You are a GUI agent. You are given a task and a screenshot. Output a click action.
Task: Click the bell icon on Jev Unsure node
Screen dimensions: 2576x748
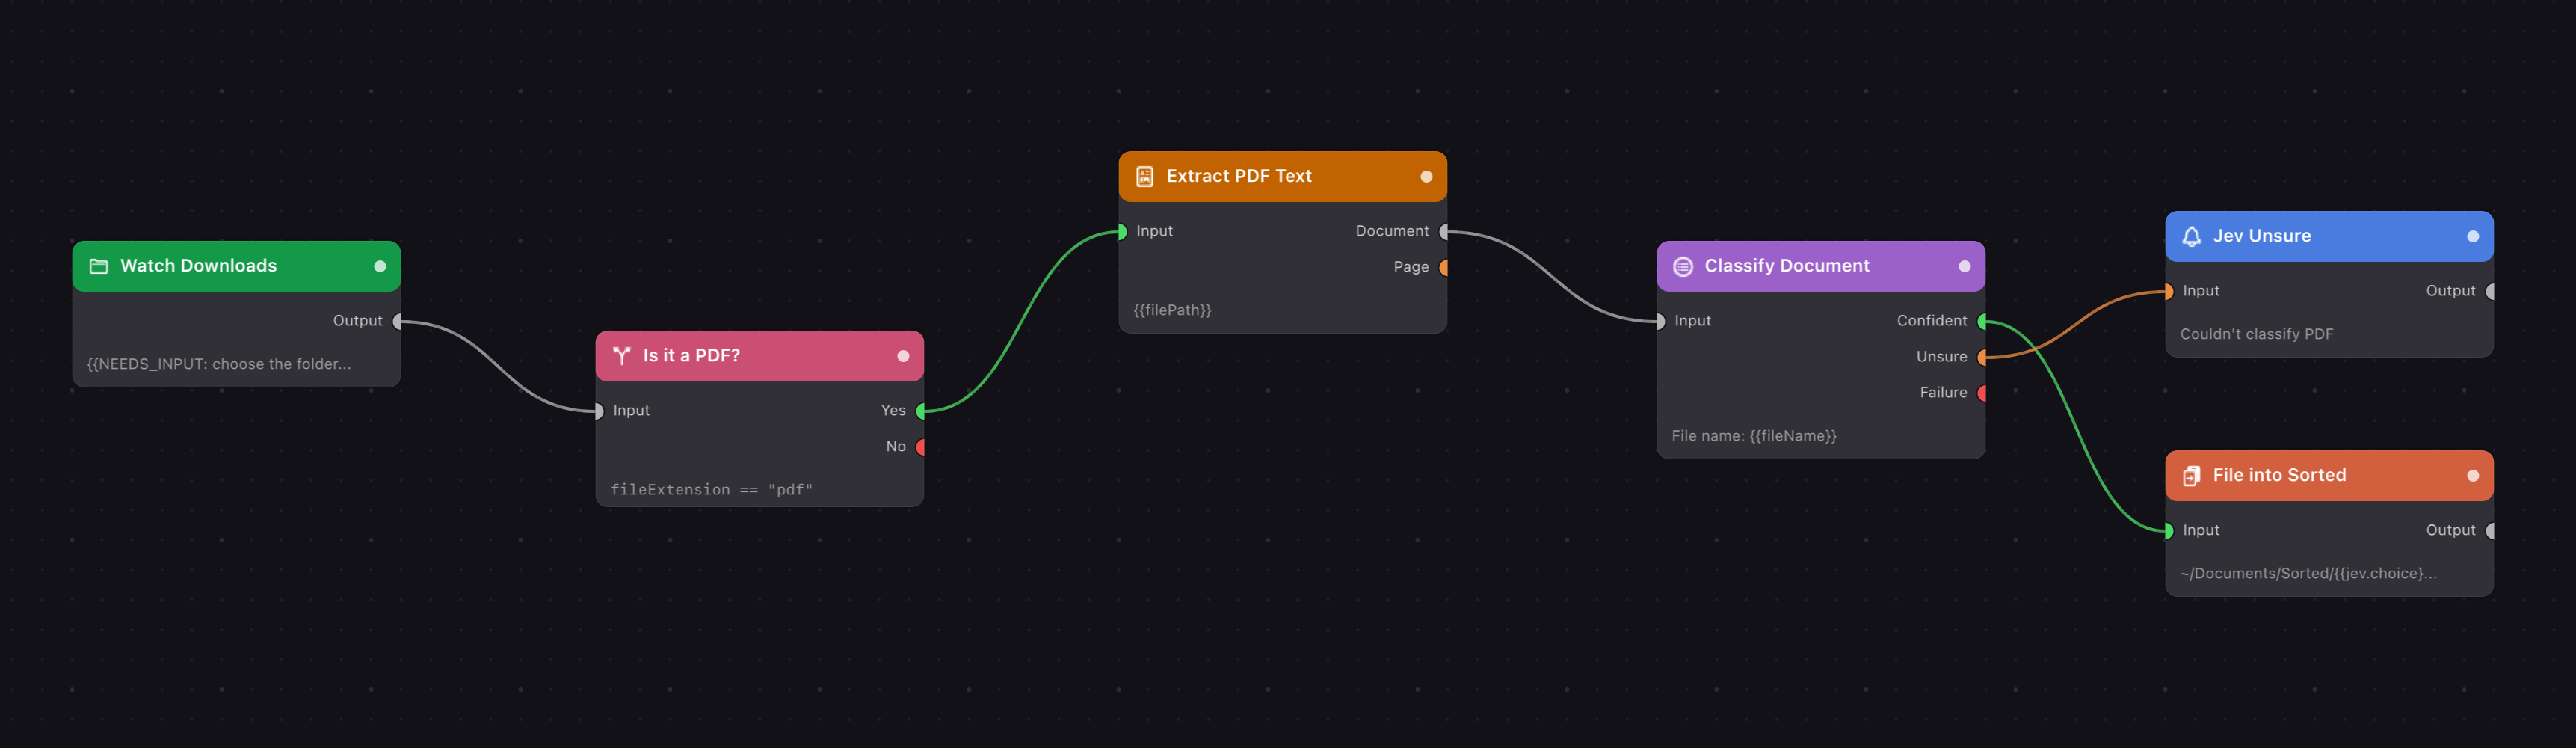pyautogui.click(x=2191, y=236)
